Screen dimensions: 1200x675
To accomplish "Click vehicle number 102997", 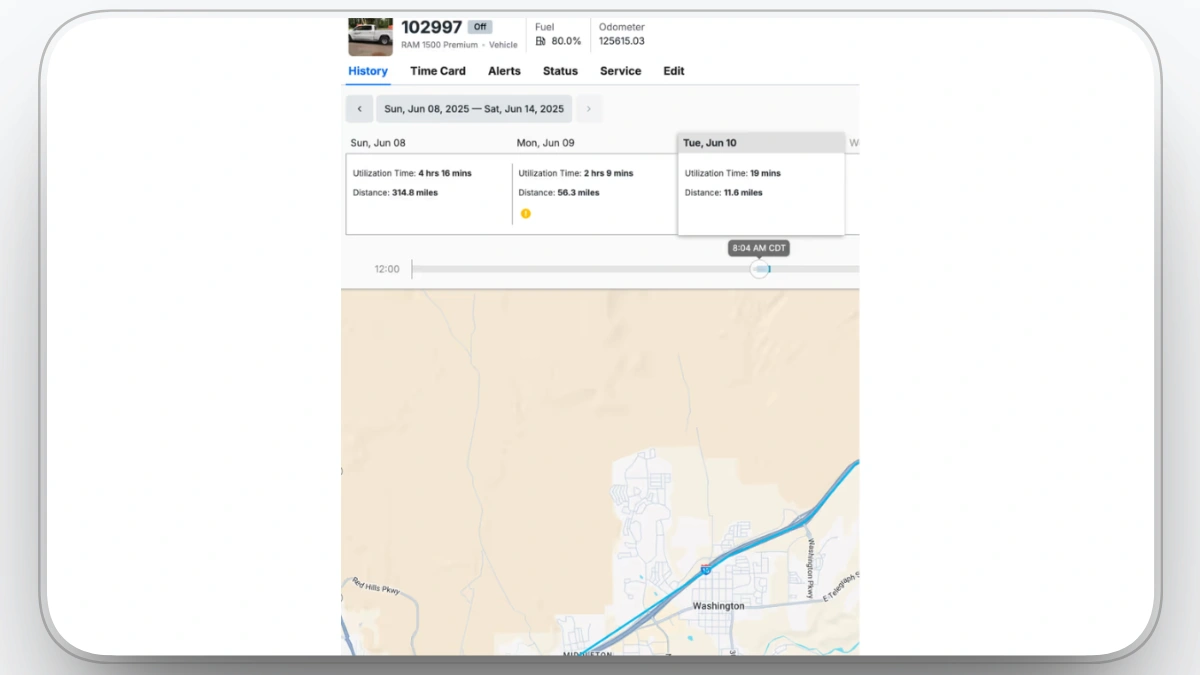I will 431,27.
